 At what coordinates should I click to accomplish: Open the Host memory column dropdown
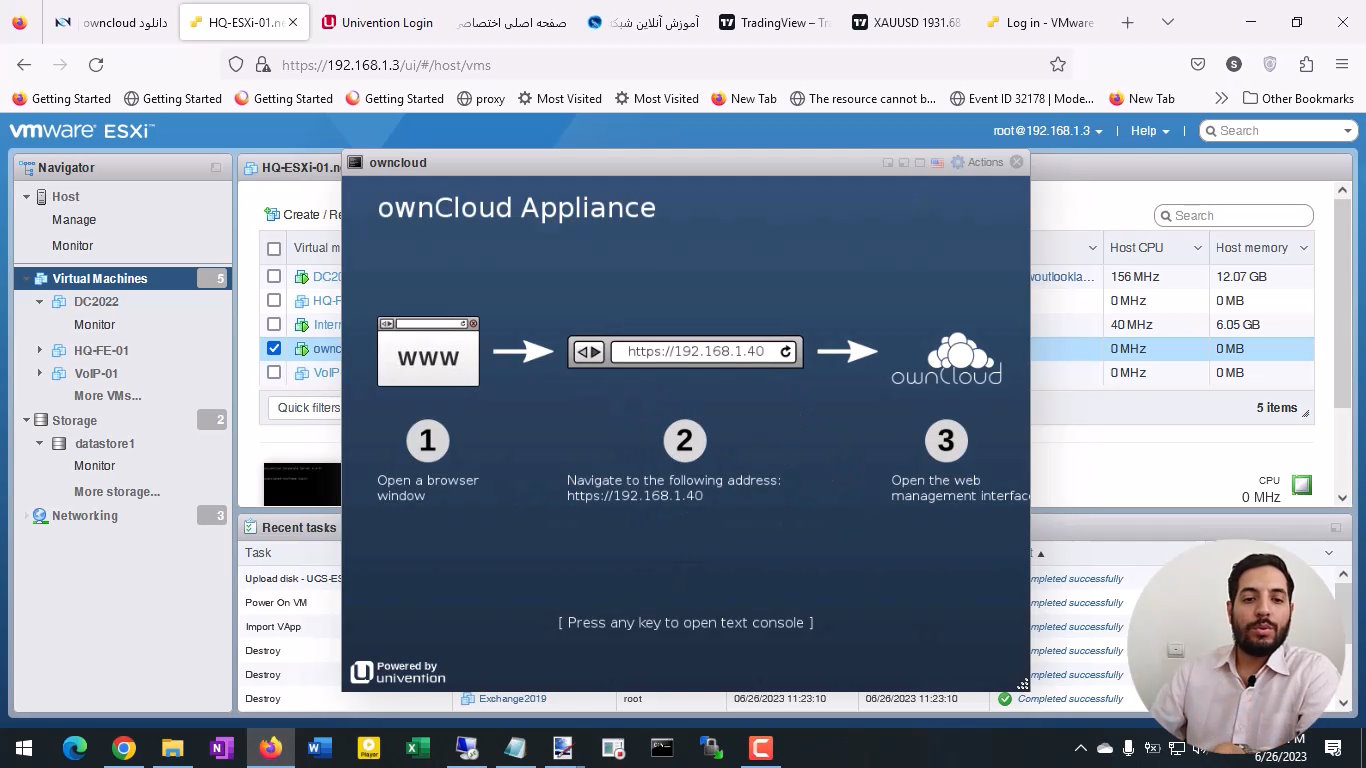click(x=1303, y=248)
